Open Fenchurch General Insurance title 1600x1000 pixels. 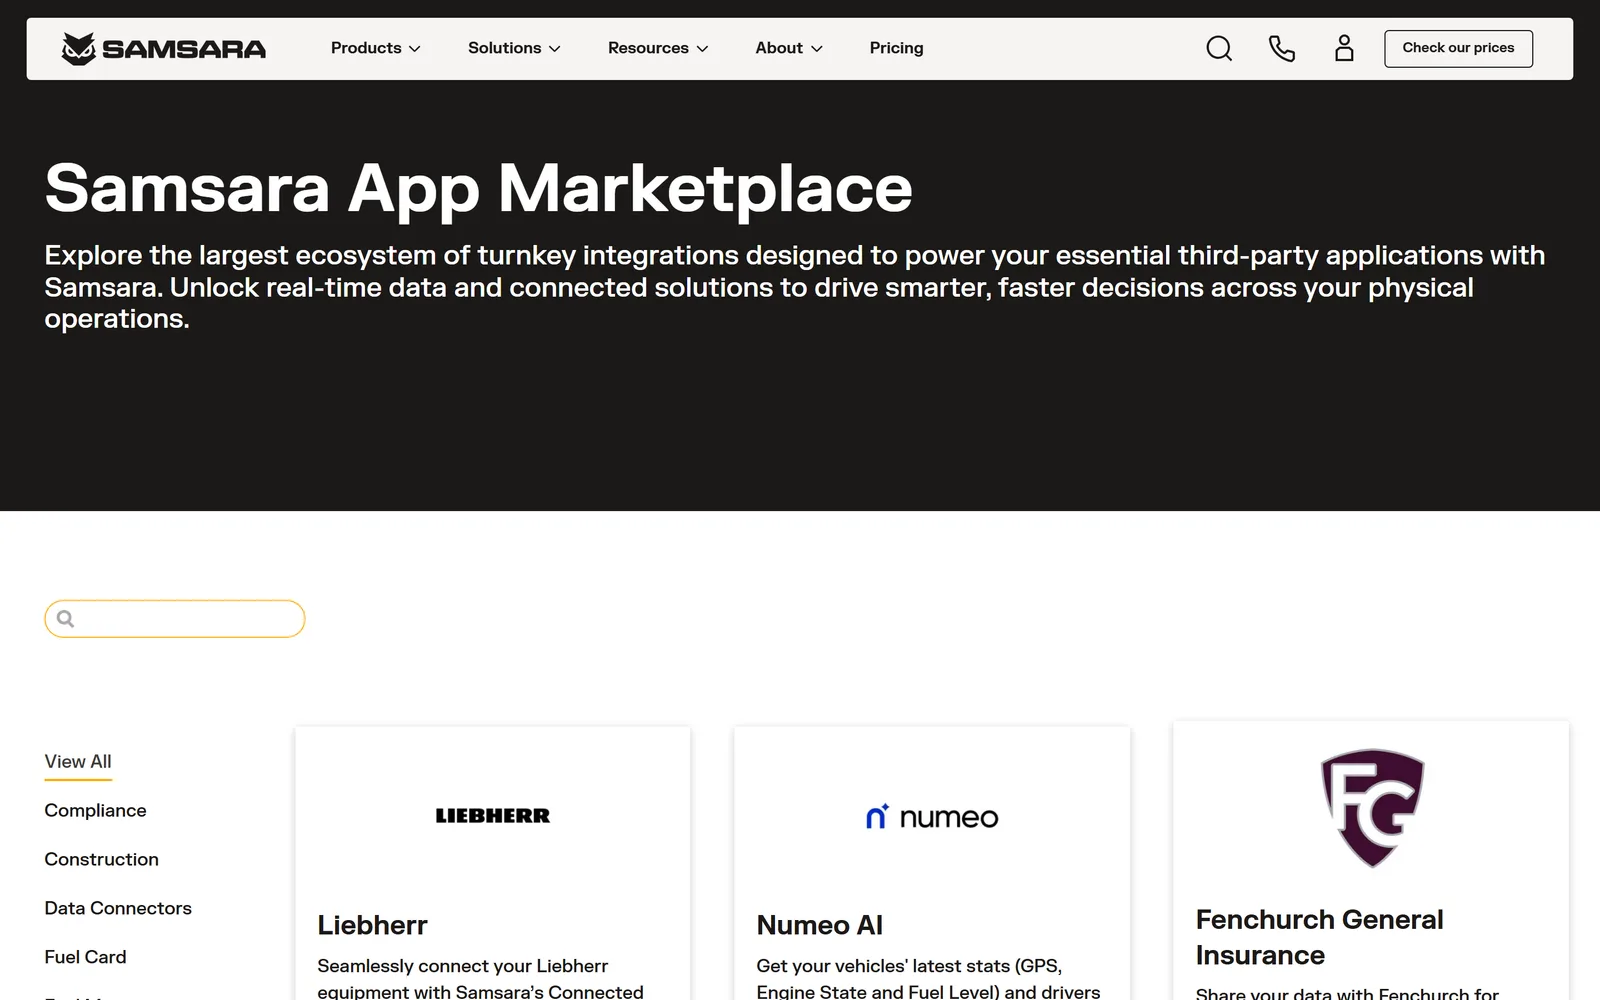(x=1319, y=937)
